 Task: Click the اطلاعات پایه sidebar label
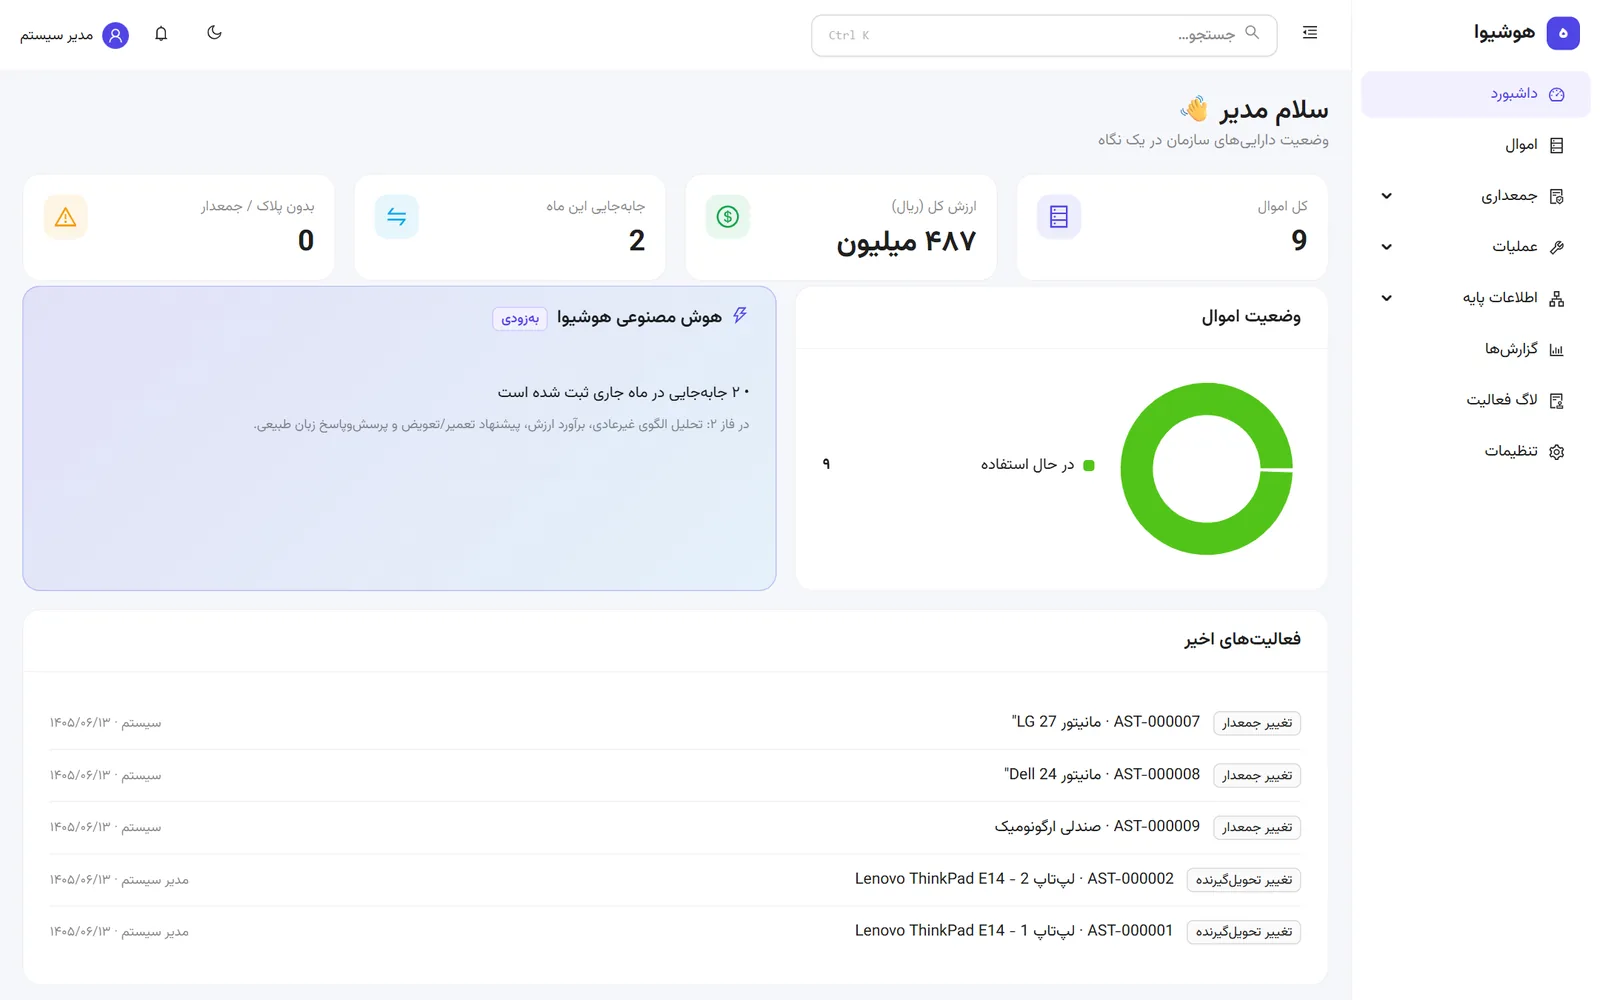(x=1500, y=298)
